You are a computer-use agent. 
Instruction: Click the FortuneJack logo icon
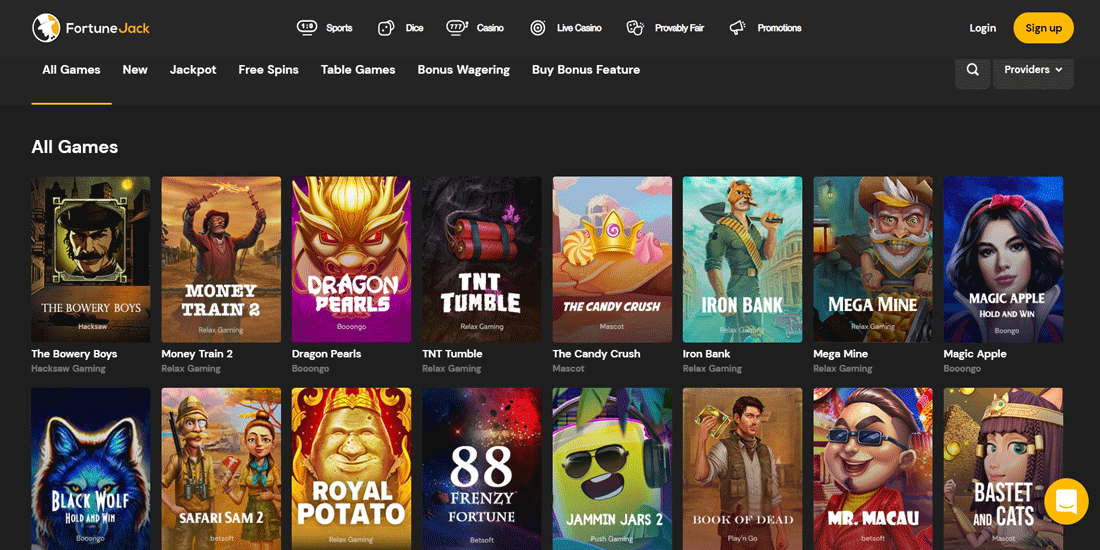(46, 28)
